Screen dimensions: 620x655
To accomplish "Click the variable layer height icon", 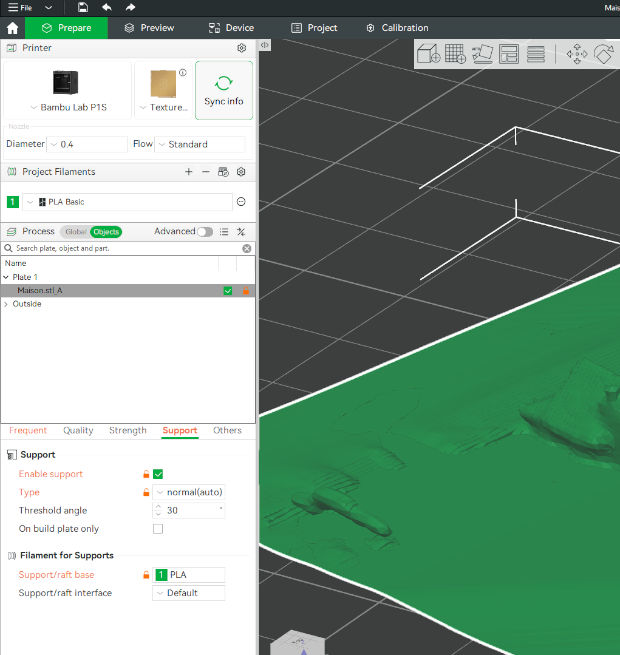I will pos(536,54).
